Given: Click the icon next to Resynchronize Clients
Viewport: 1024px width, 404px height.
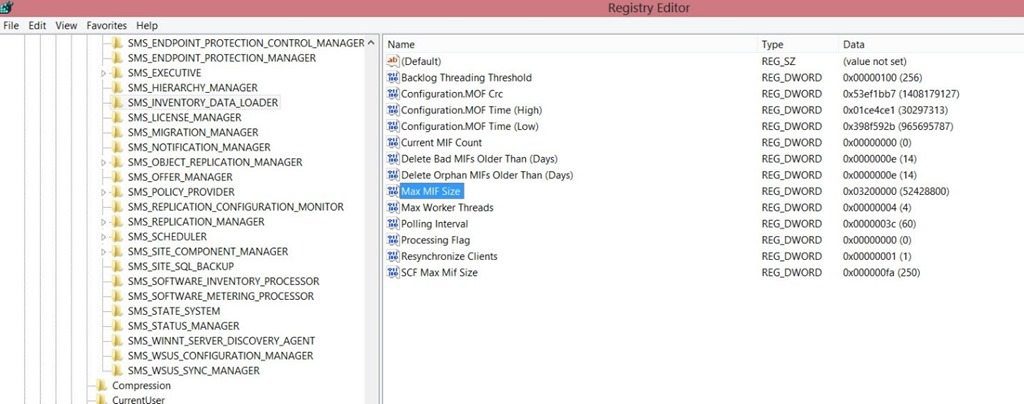Looking at the screenshot, I should 392,256.
